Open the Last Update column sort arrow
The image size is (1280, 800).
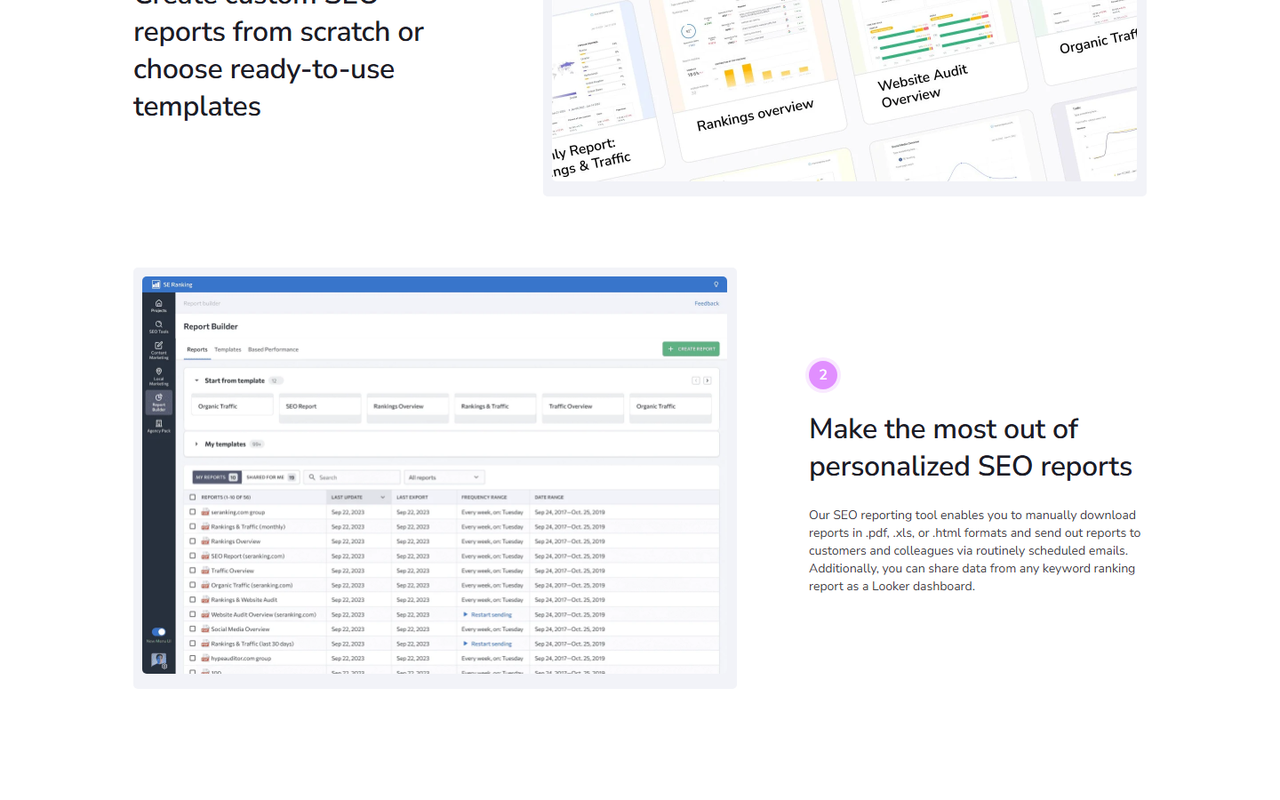click(382, 497)
